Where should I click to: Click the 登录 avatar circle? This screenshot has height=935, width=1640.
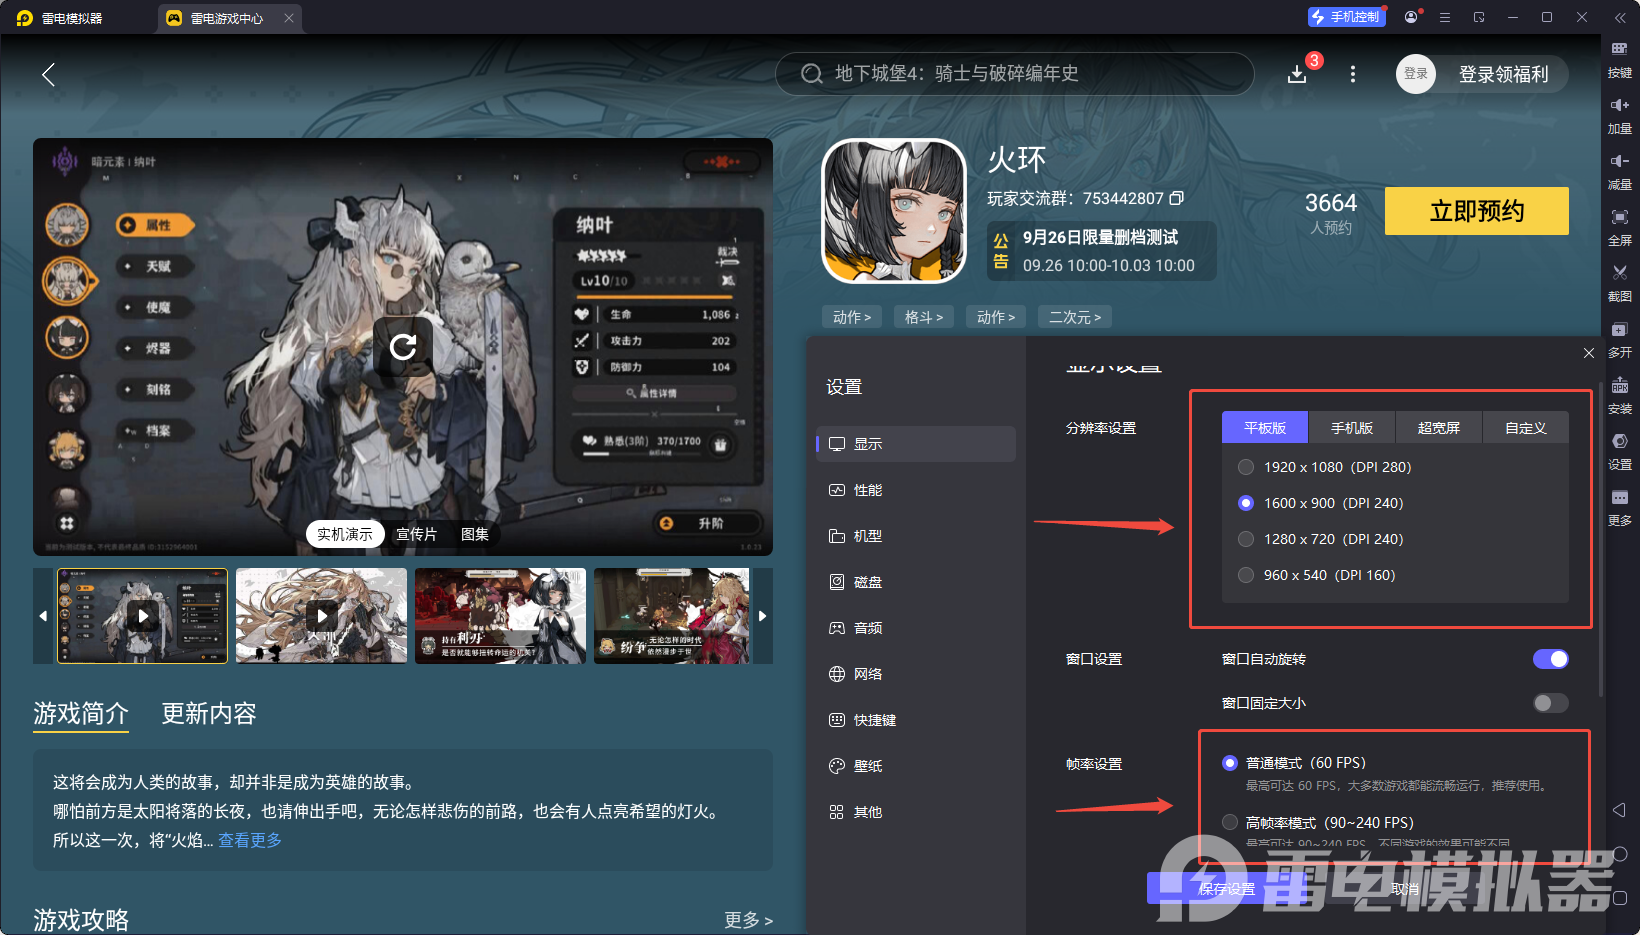(1416, 74)
